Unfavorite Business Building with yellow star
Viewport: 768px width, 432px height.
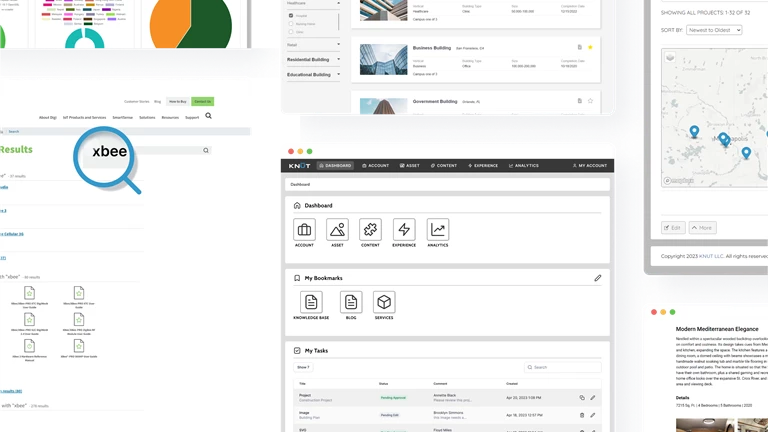pos(590,48)
